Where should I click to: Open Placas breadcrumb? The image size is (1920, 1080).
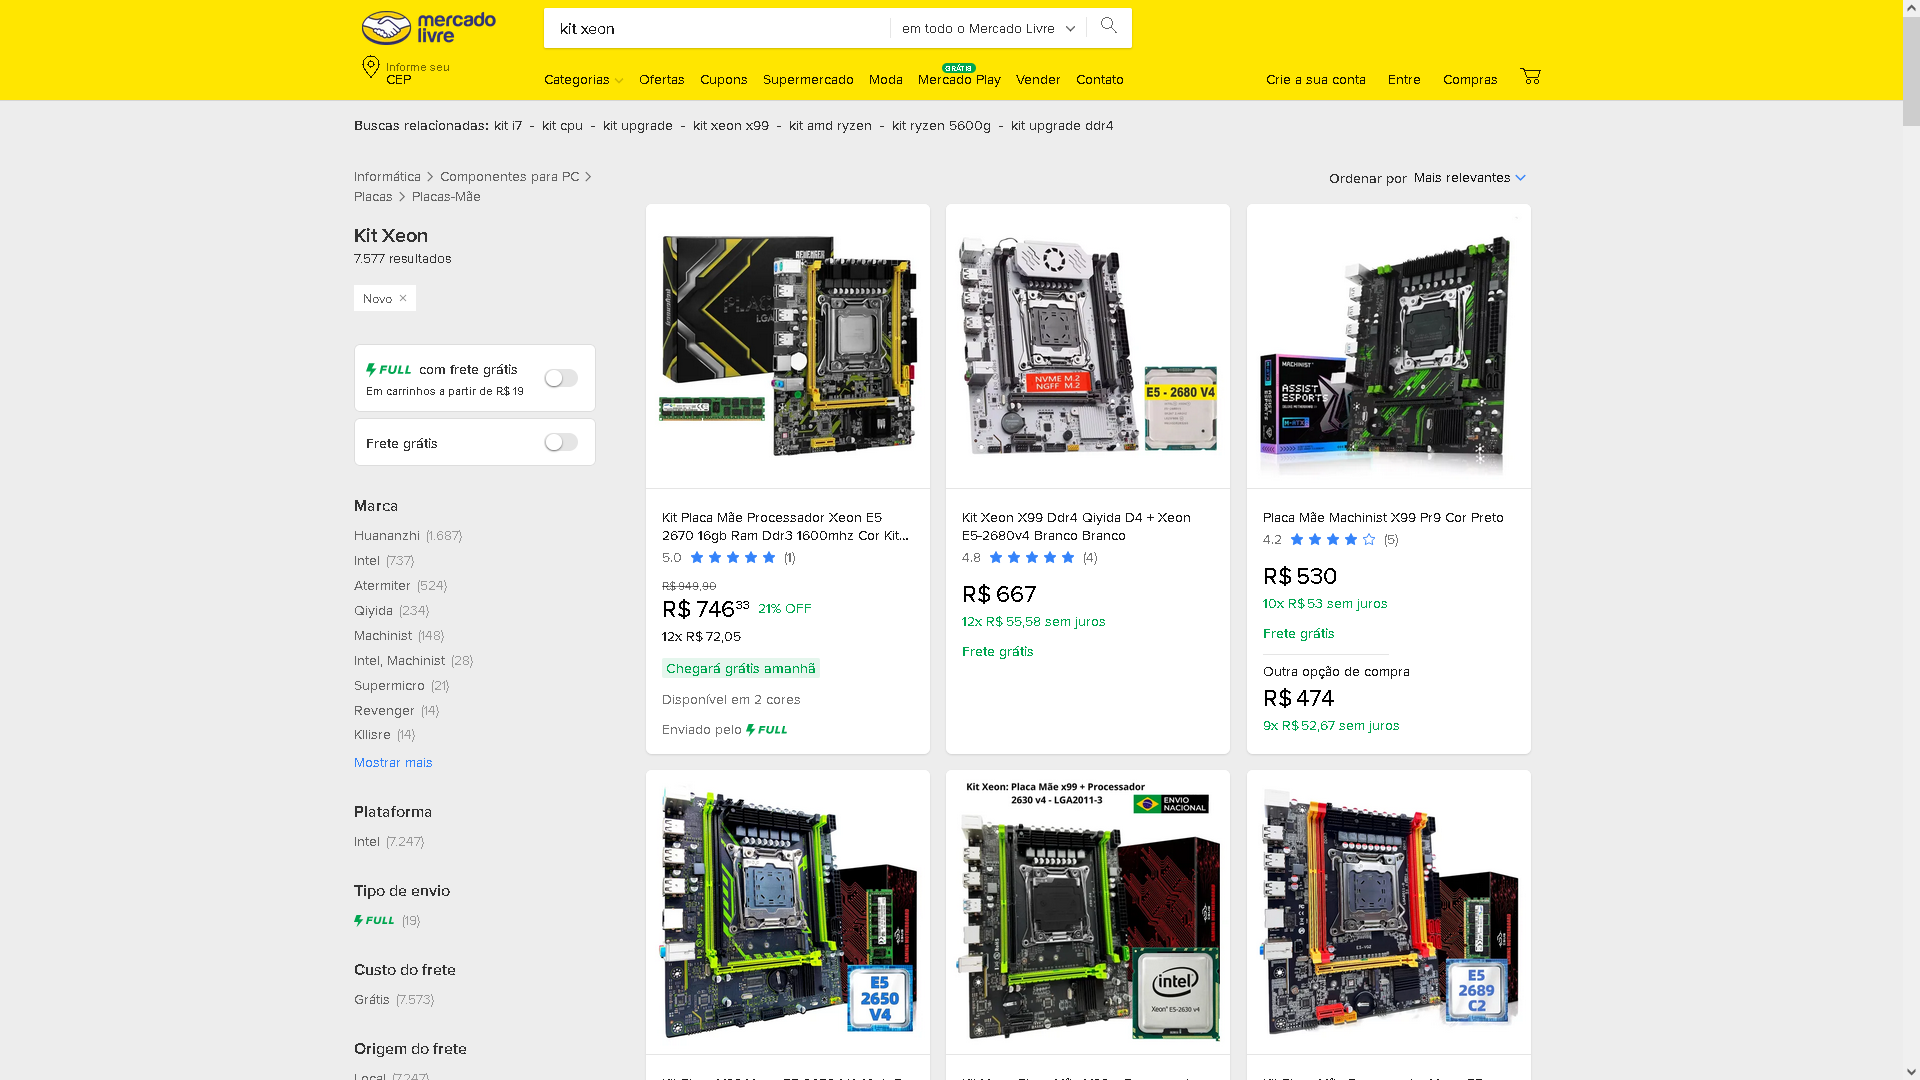coord(373,197)
